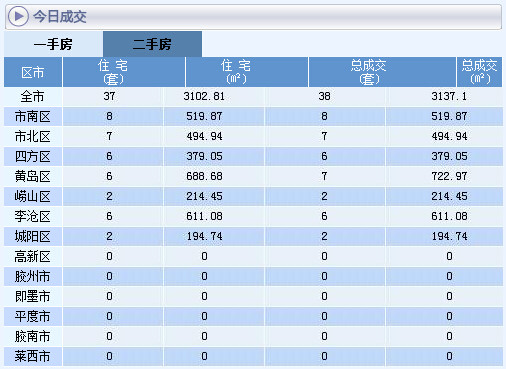This screenshot has height=369, width=506.
Task: Click 住宅 area 611.08 in 李沧区 row
Action: point(204,216)
